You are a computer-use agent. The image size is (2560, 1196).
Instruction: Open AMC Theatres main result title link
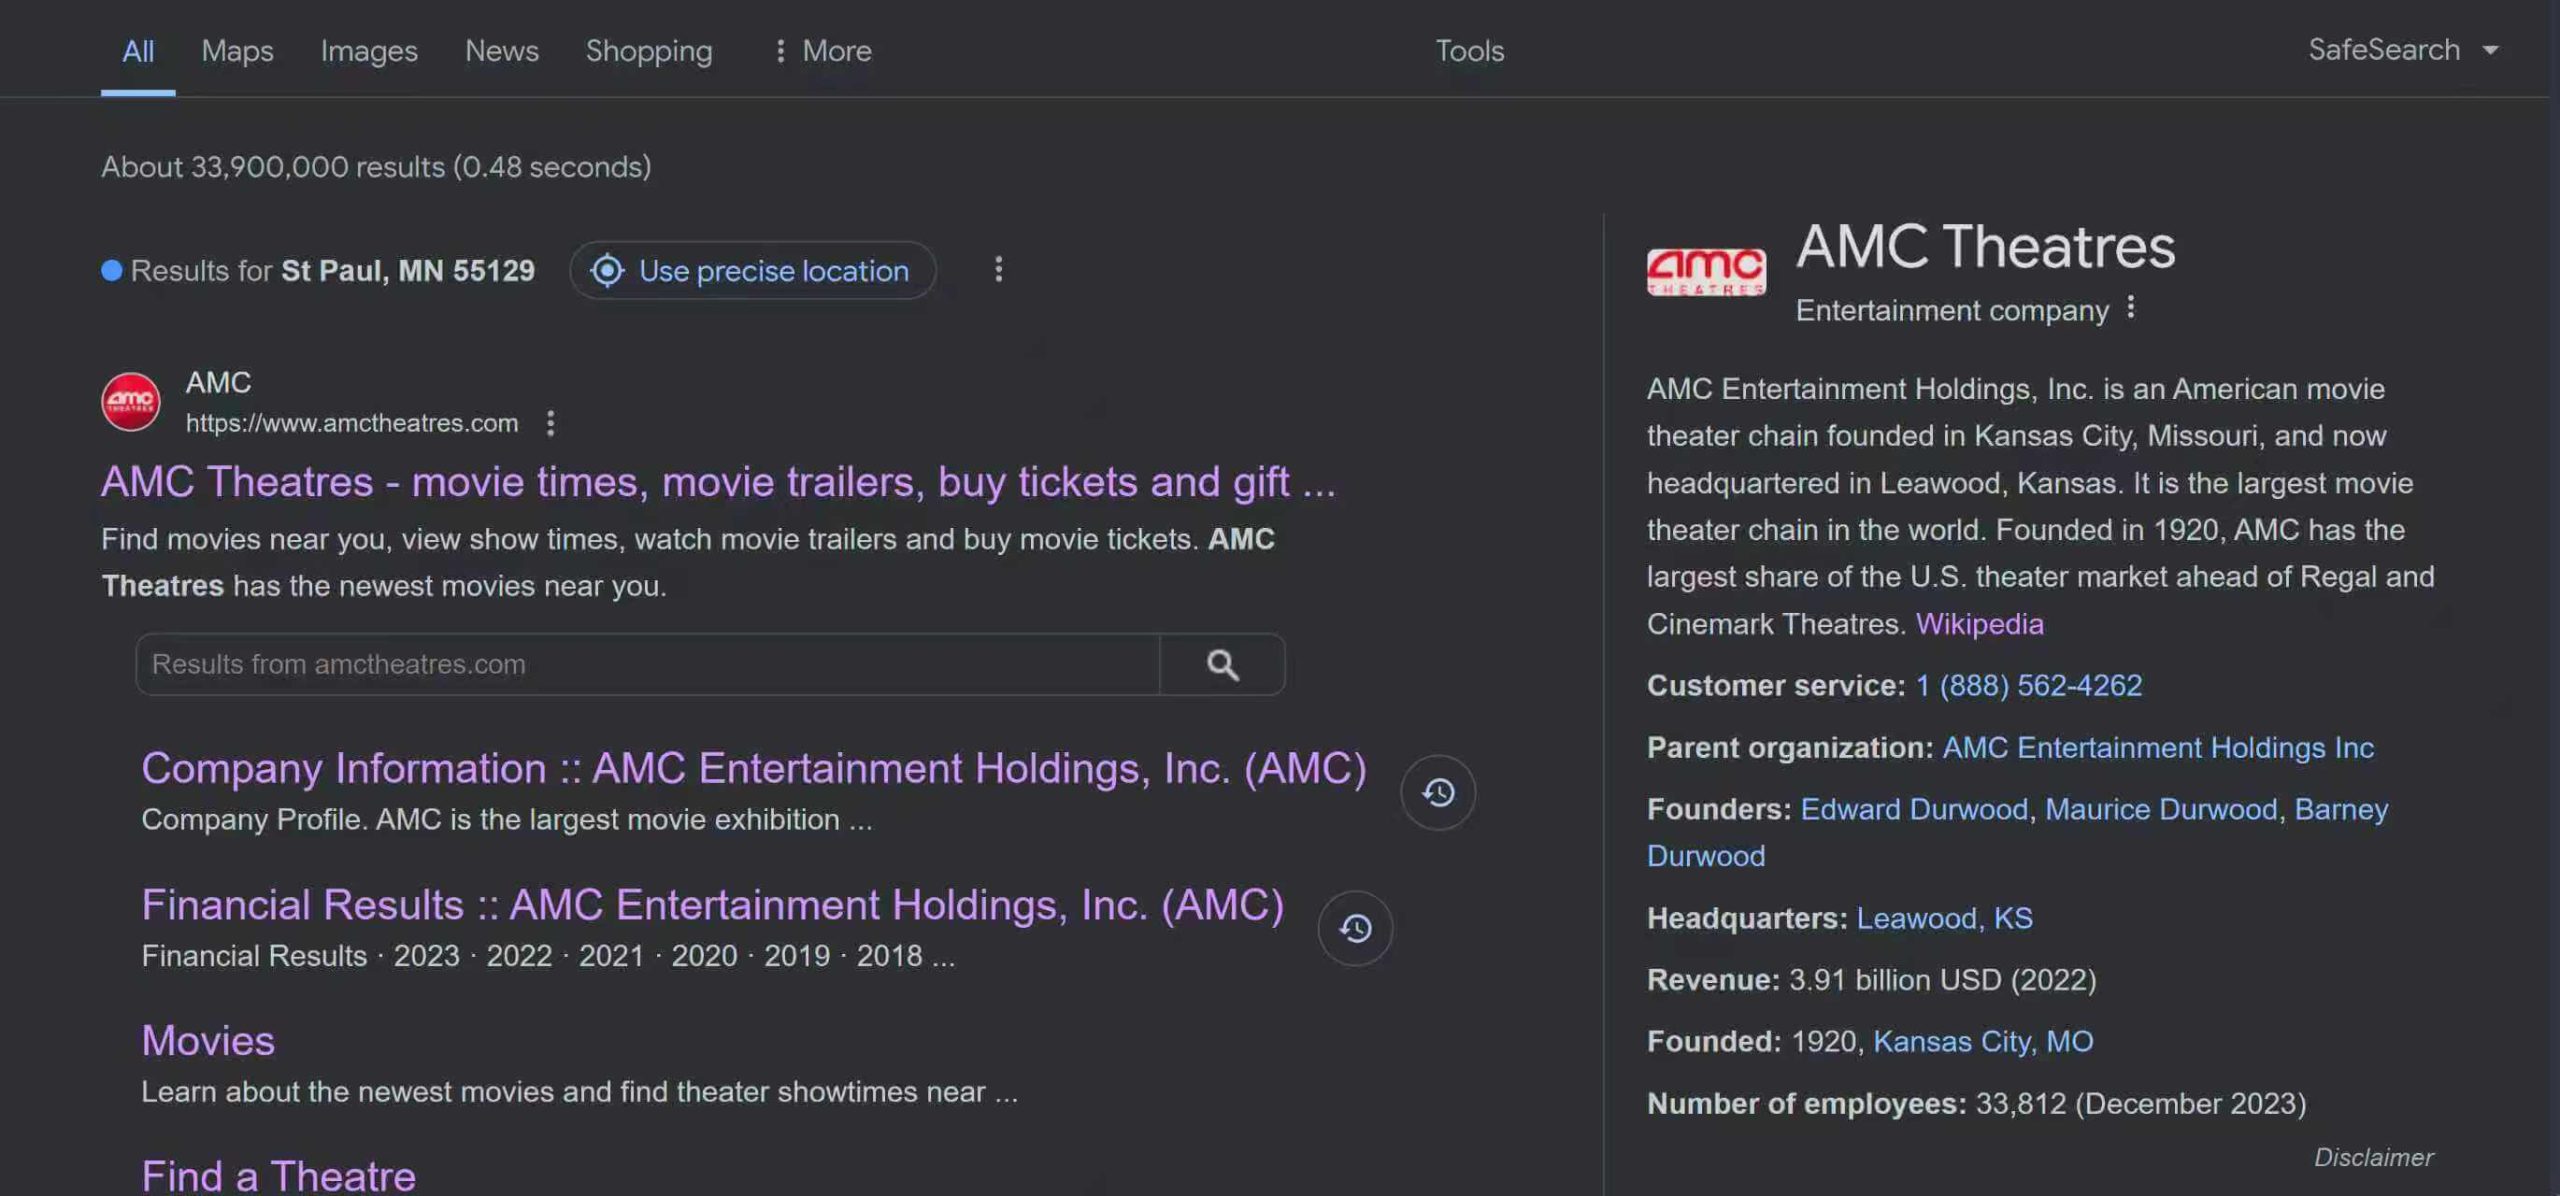tap(718, 482)
